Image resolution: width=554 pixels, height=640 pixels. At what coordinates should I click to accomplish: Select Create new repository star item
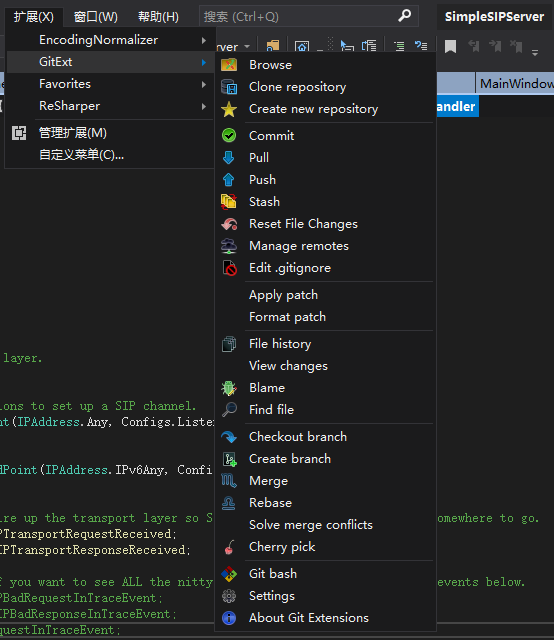(x=325, y=109)
